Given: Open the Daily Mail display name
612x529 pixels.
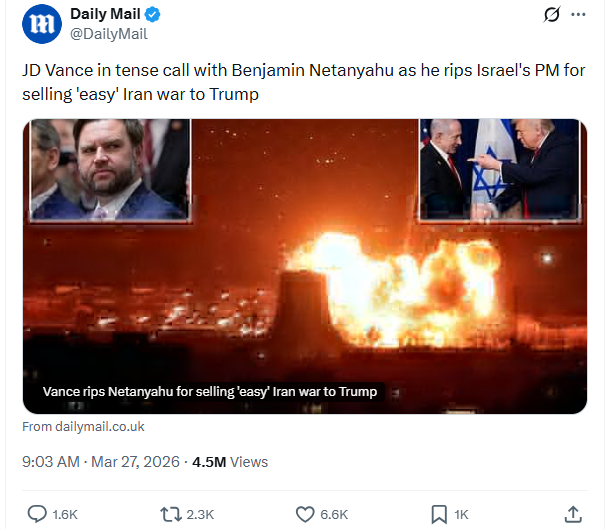Looking at the screenshot, I should coord(107,15).
